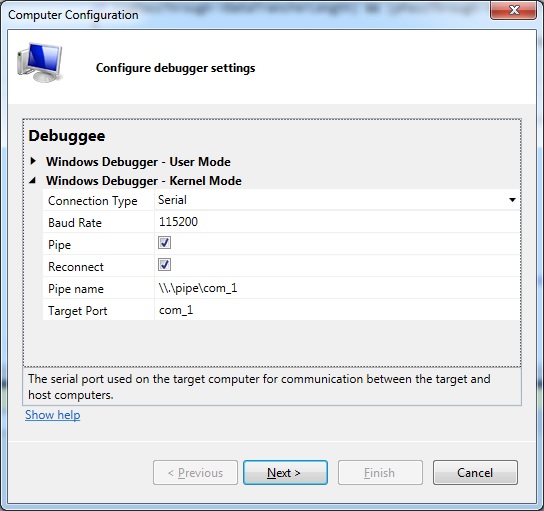This screenshot has width=544, height=511.
Task: Click the disabled Previous button
Action: (195, 472)
